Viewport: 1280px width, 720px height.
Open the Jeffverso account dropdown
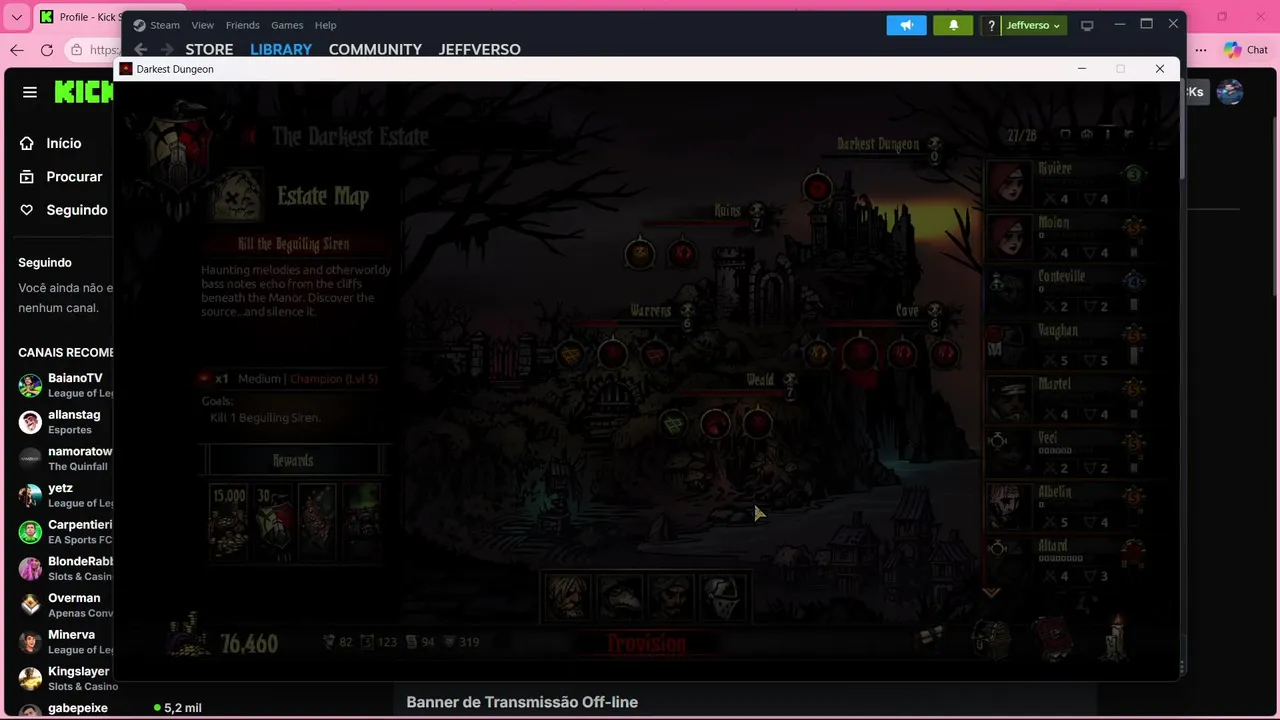[x=1034, y=25]
